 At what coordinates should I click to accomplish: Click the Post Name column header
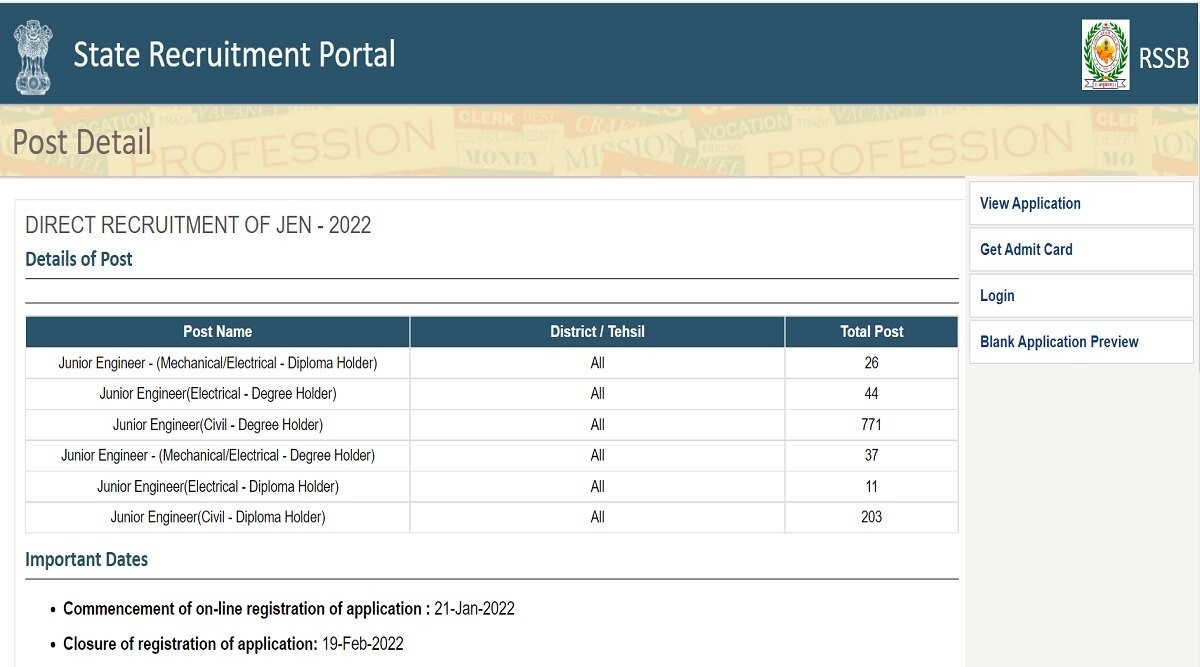(x=217, y=331)
